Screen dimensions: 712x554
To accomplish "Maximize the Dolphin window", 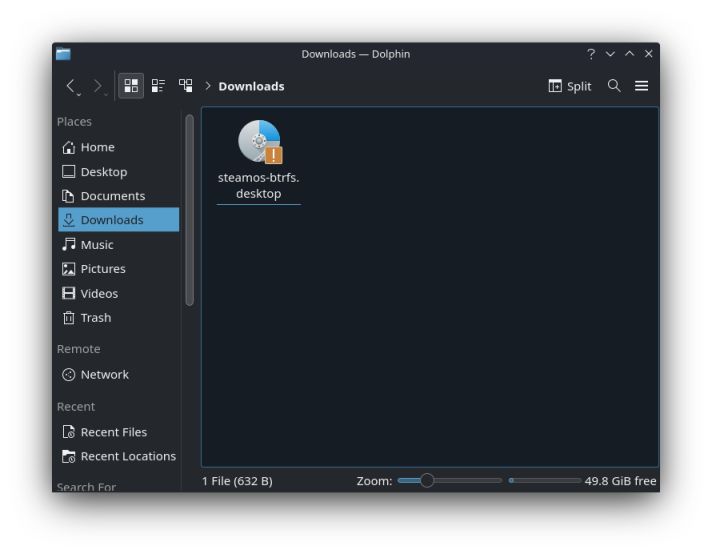I will point(629,54).
